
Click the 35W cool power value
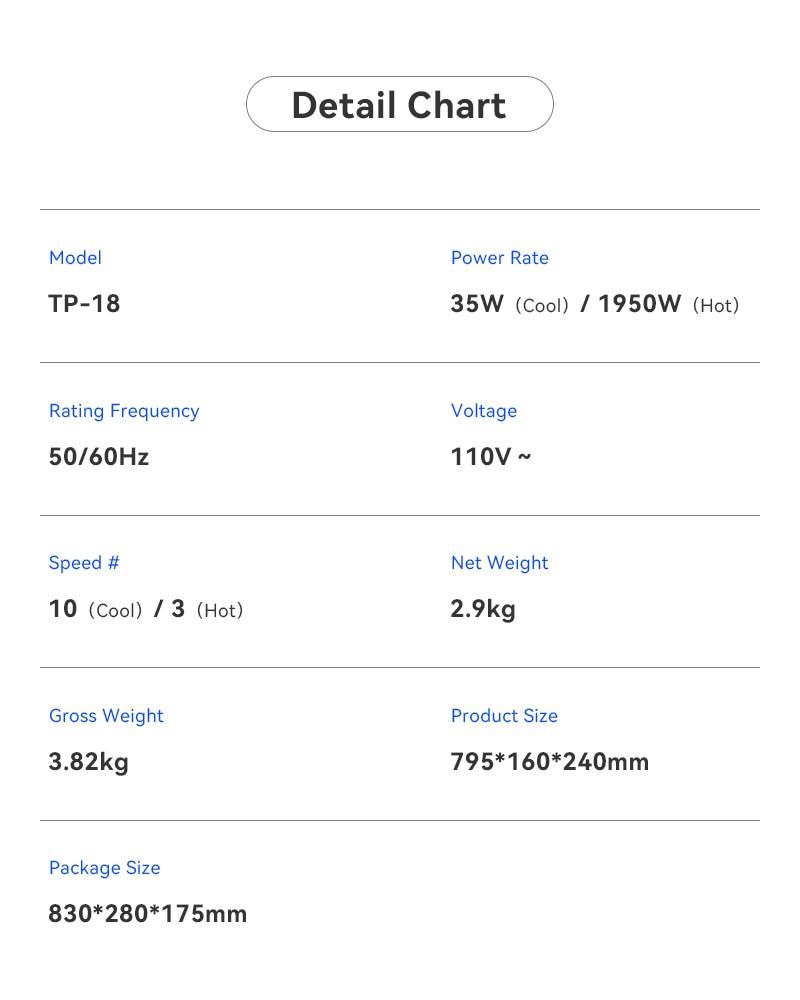click(478, 304)
